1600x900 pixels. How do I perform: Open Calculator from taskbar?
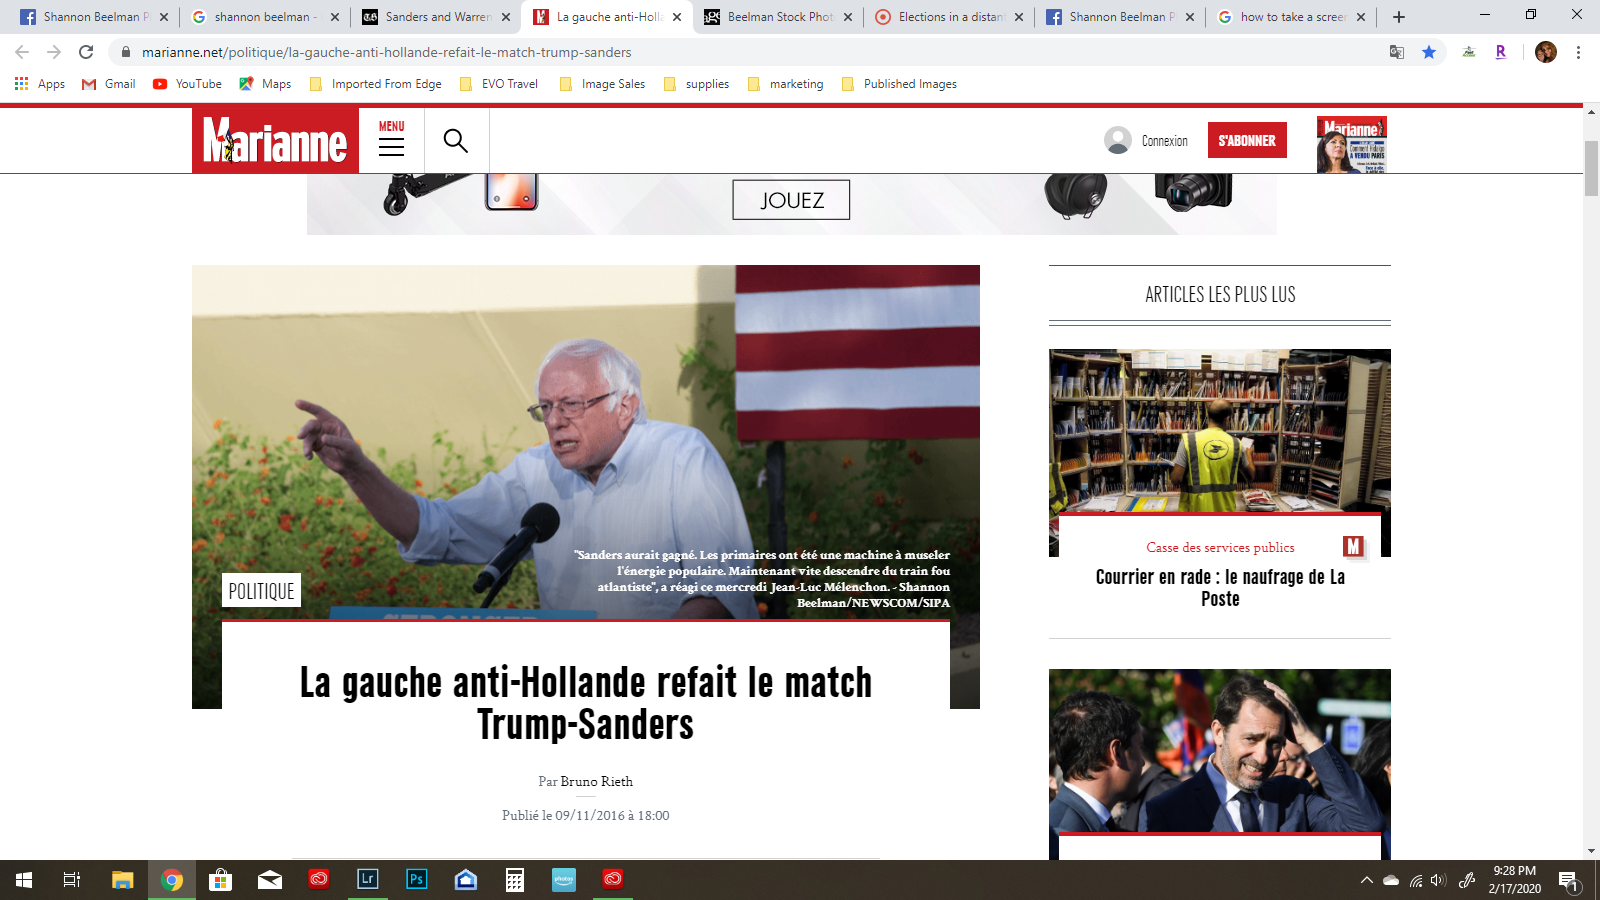pyautogui.click(x=515, y=880)
